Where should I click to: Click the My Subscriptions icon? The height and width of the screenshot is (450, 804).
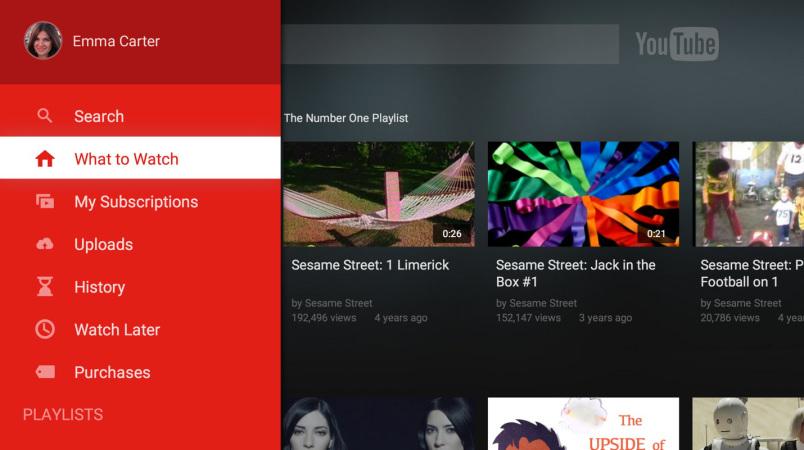click(45, 201)
